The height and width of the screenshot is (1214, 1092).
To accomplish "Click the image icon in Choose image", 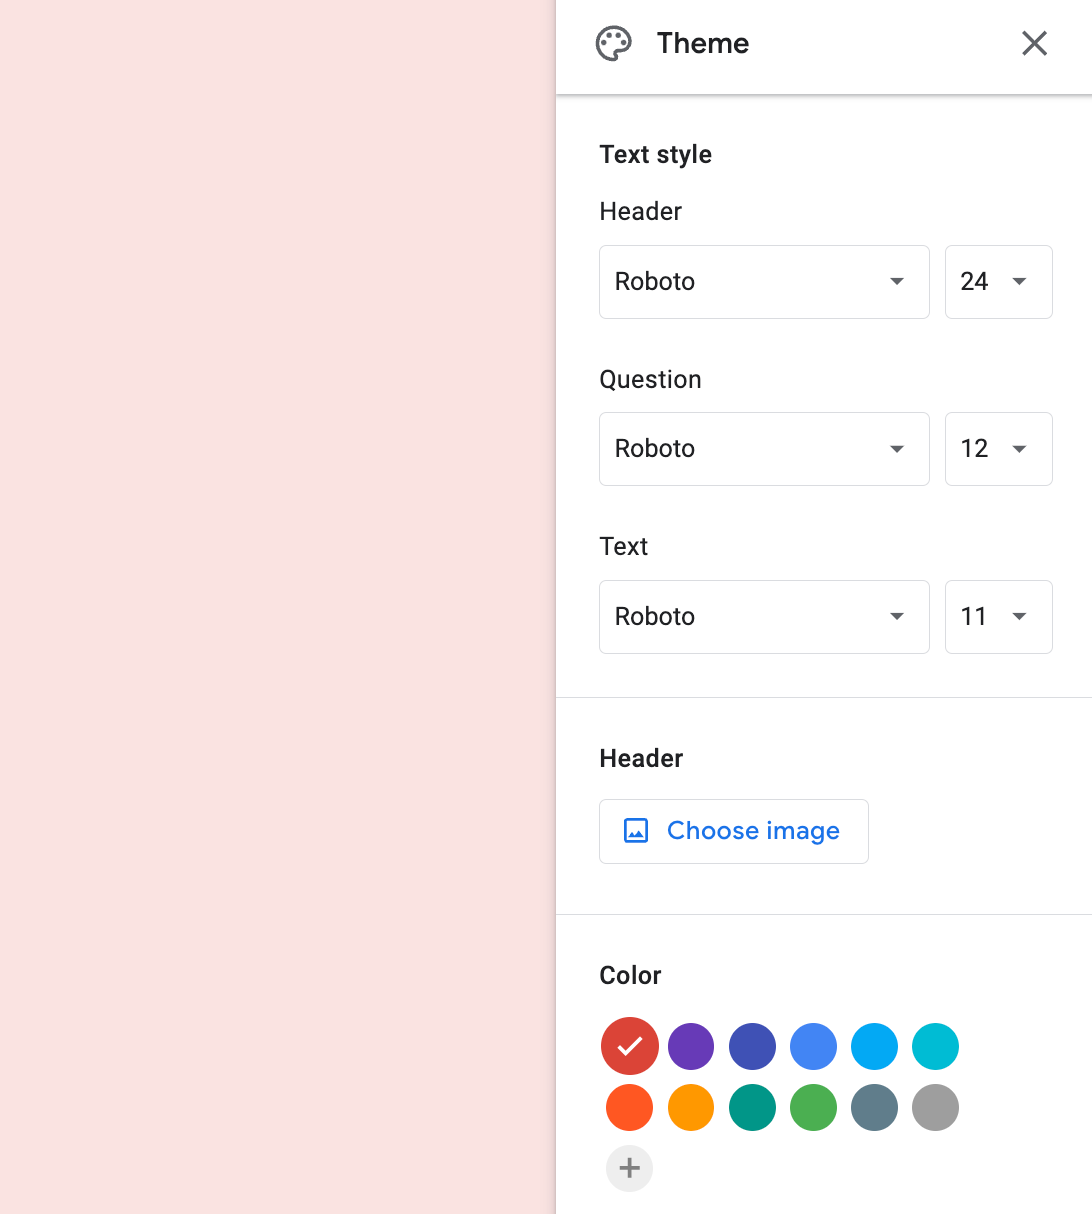I will tap(636, 831).
